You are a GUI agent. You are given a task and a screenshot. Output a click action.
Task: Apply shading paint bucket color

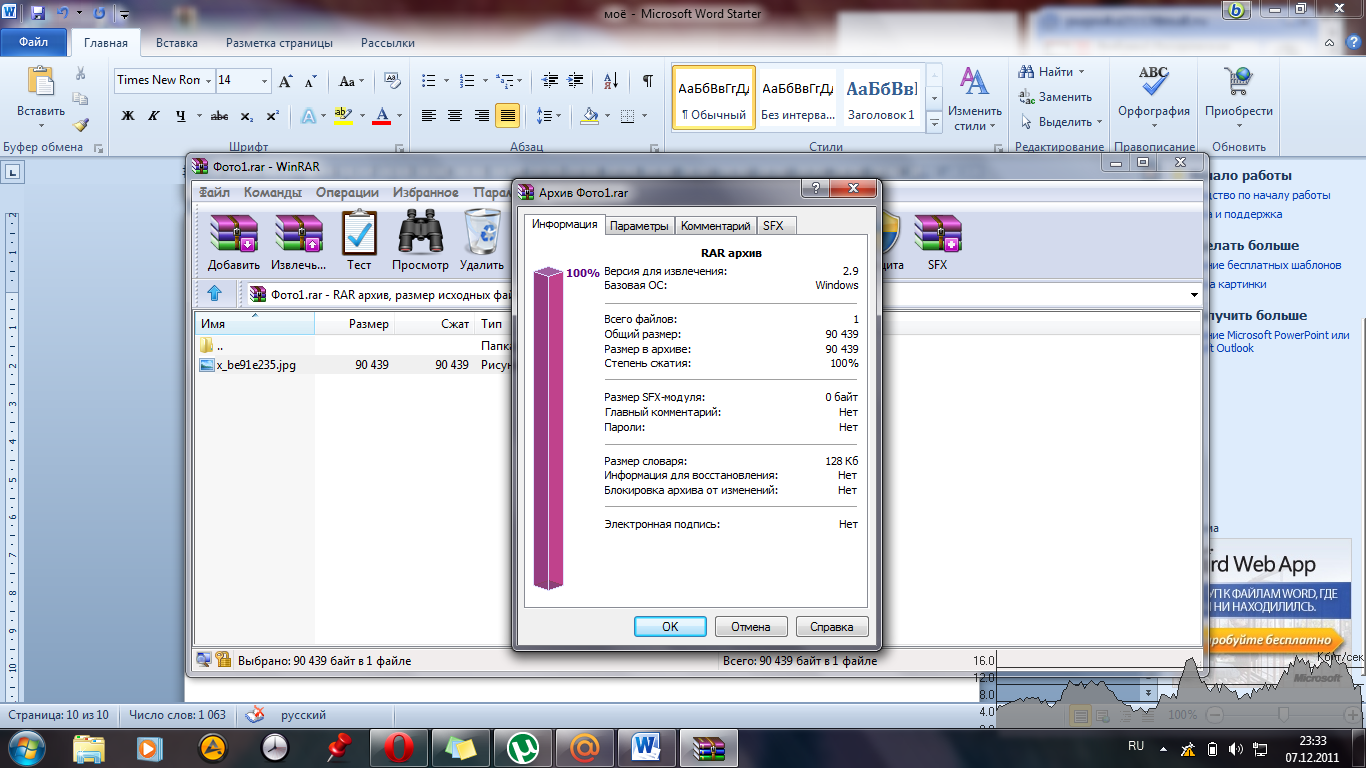pyautogui.click(x=590, y=116)
